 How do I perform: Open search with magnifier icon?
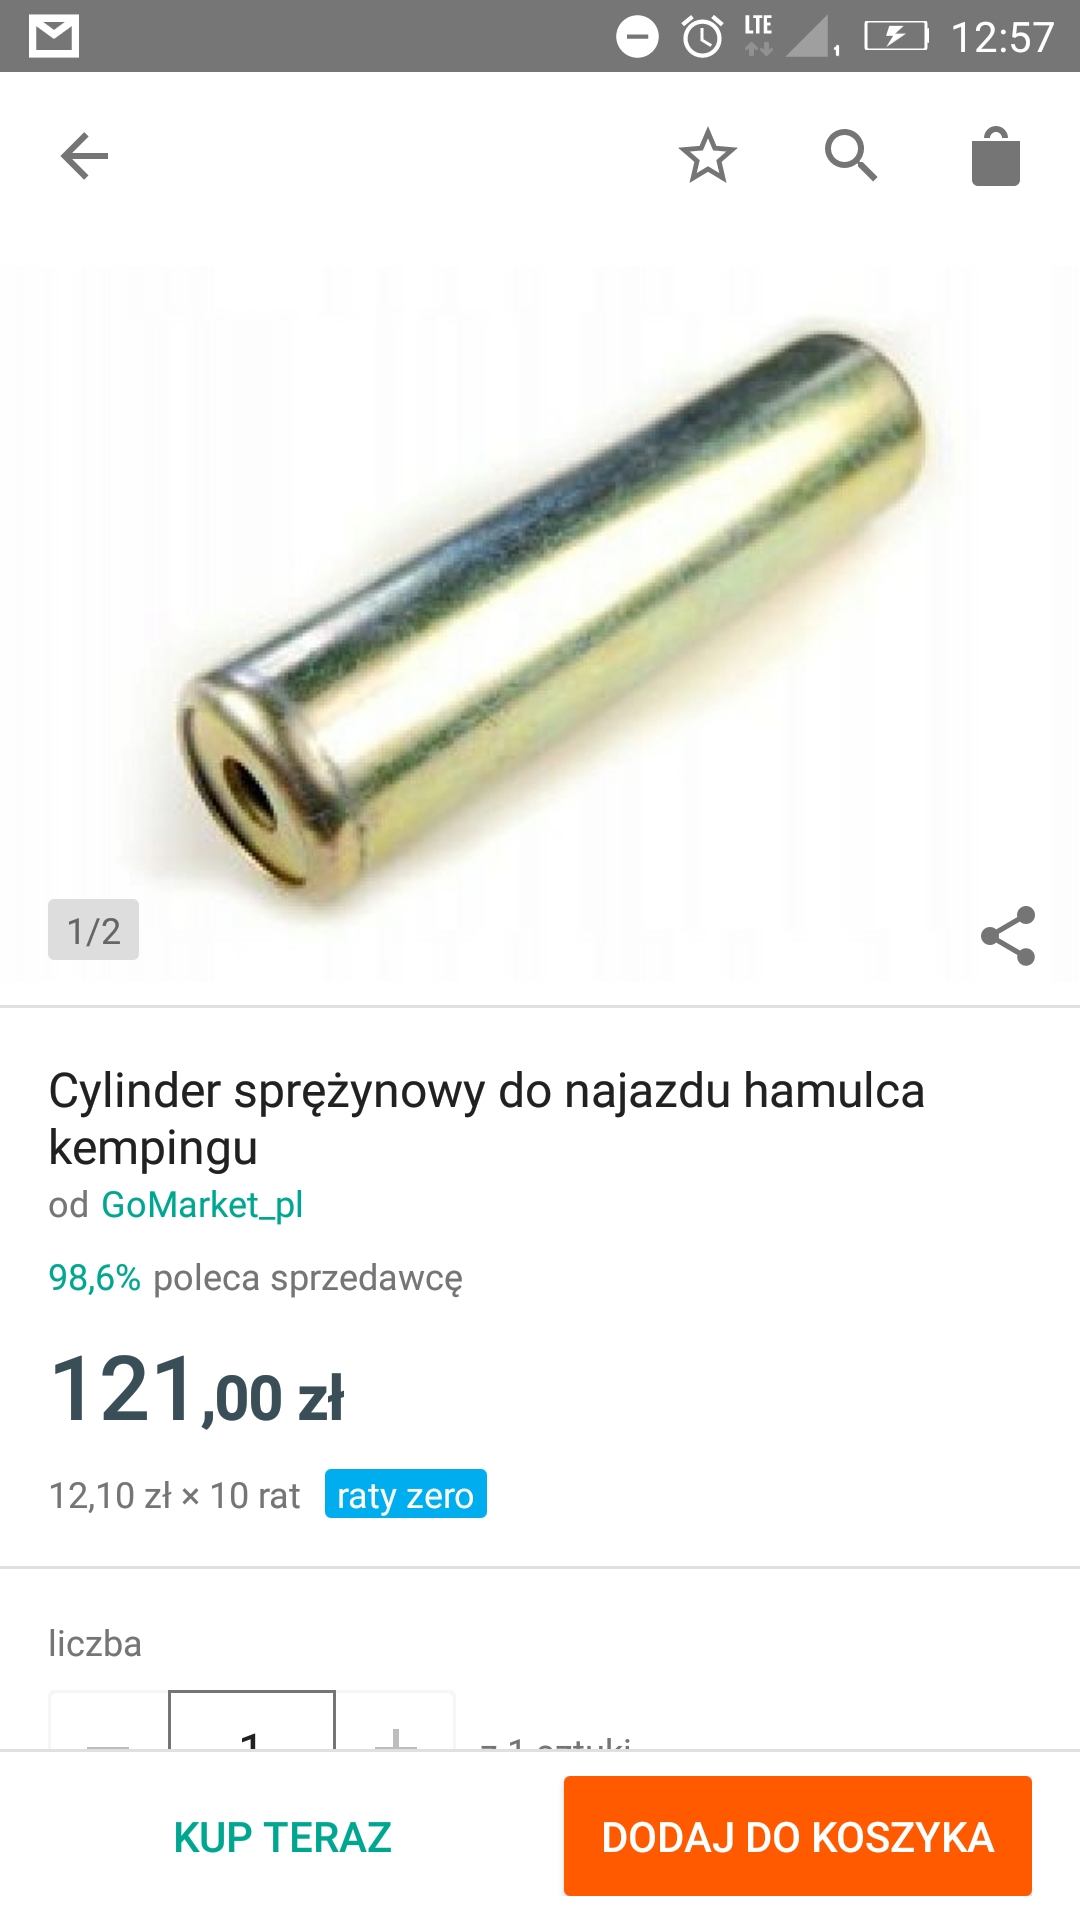point(851,156)
